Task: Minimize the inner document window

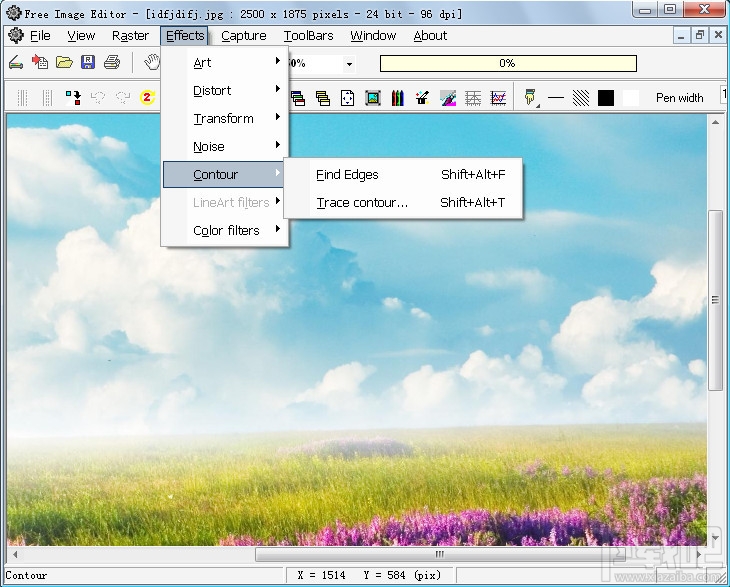Action: click(x=681, y=35)
